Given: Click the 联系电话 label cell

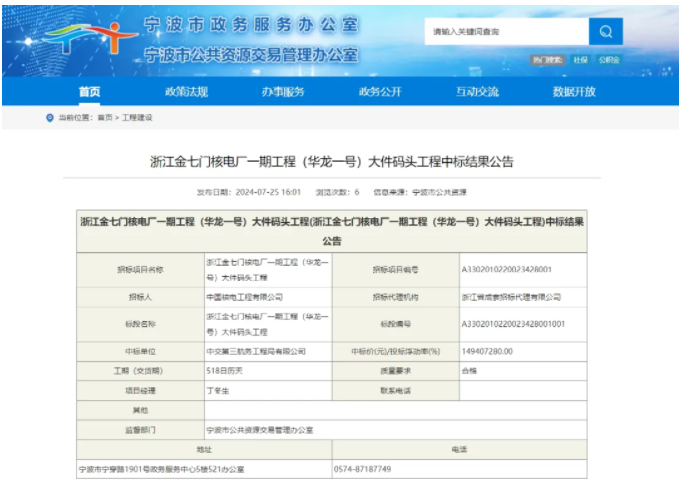Looking at the screenshot, I should pyautogui.click(x=396, y=391).
